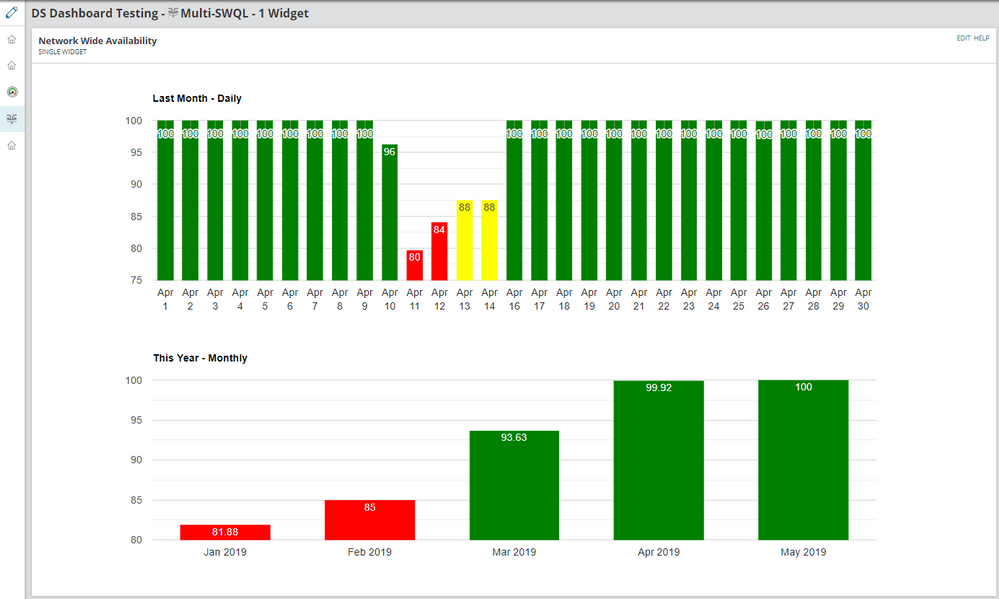
Task: Click the Apr 2019 bar showing 99.92
Action: click(658, 460)
